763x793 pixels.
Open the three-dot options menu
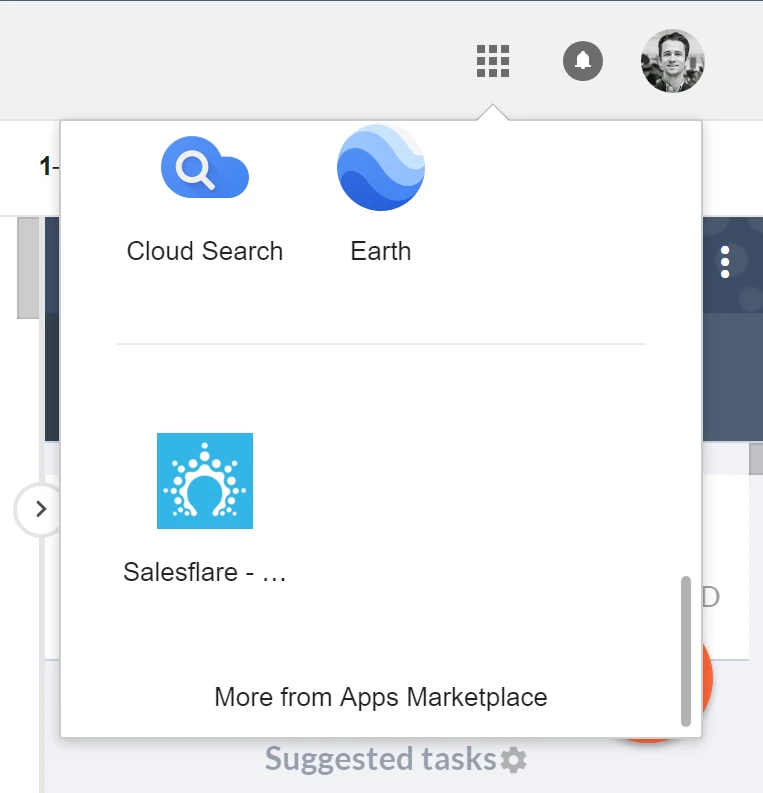(725, 262)
